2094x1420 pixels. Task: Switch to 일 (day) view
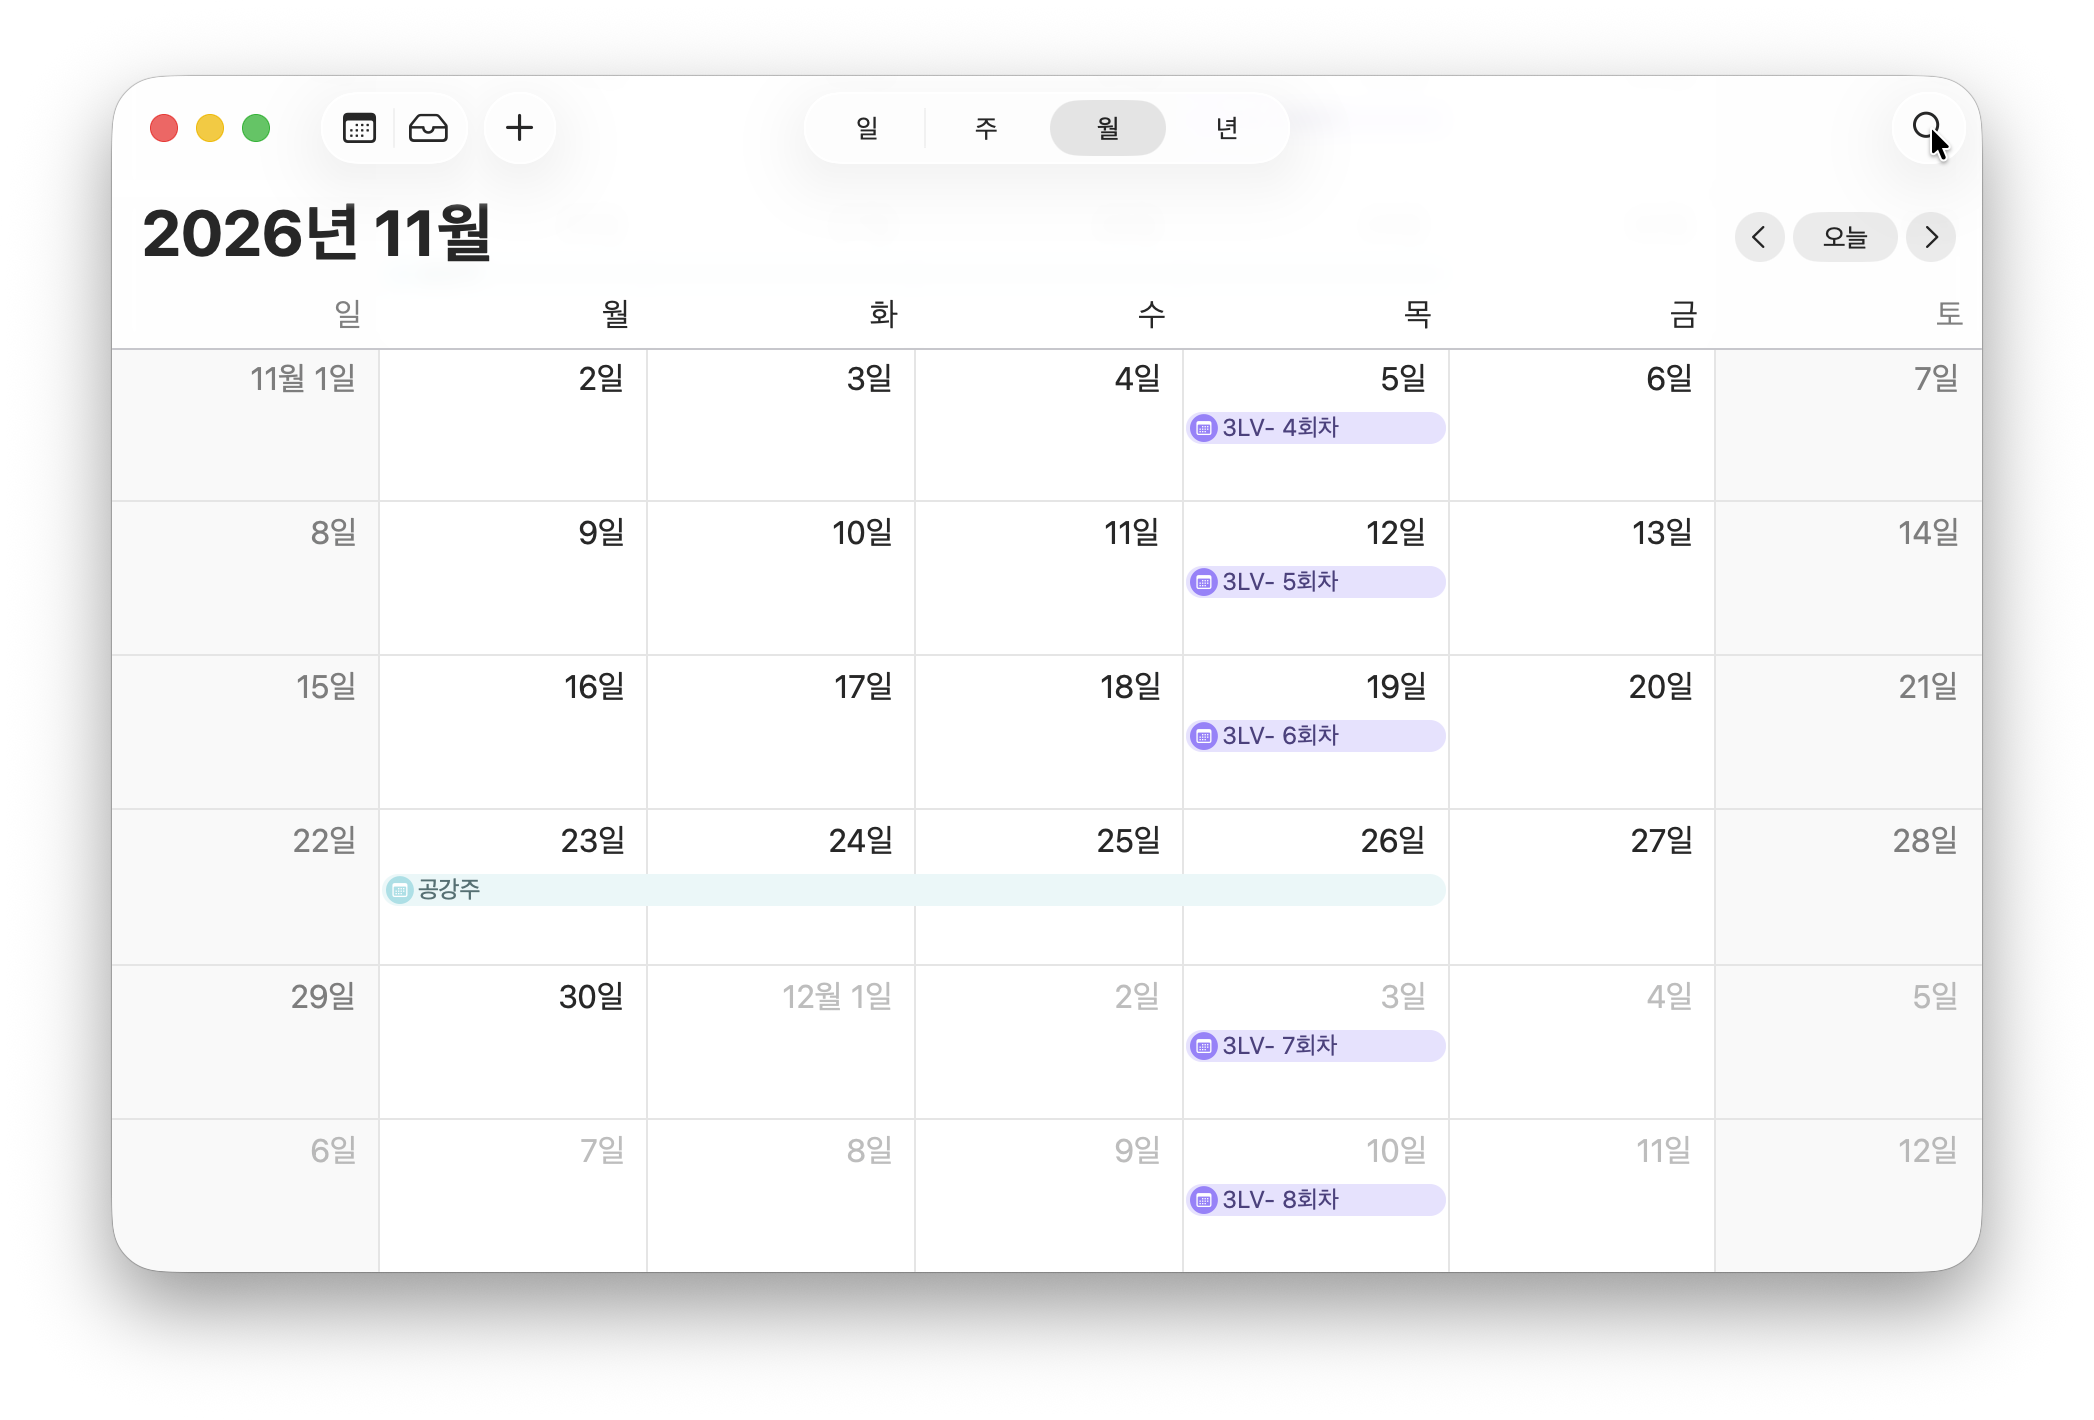click(866, 128)
